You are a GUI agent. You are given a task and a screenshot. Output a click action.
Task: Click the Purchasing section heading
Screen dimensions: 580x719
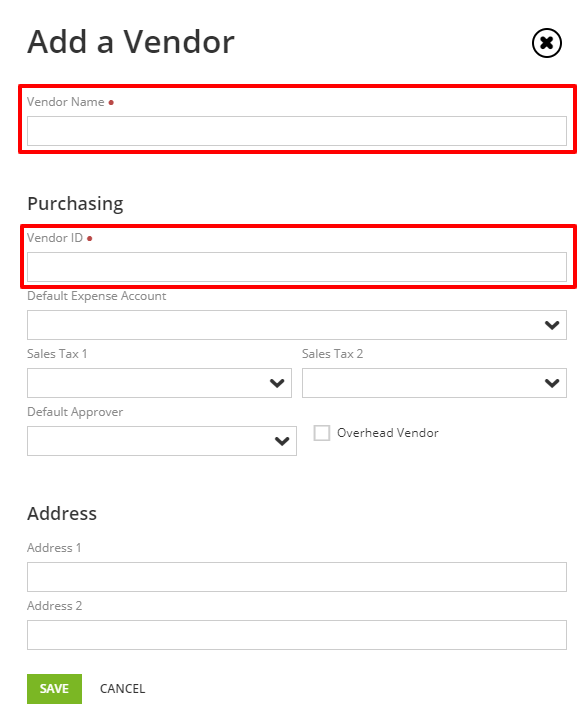pos(75,204)
